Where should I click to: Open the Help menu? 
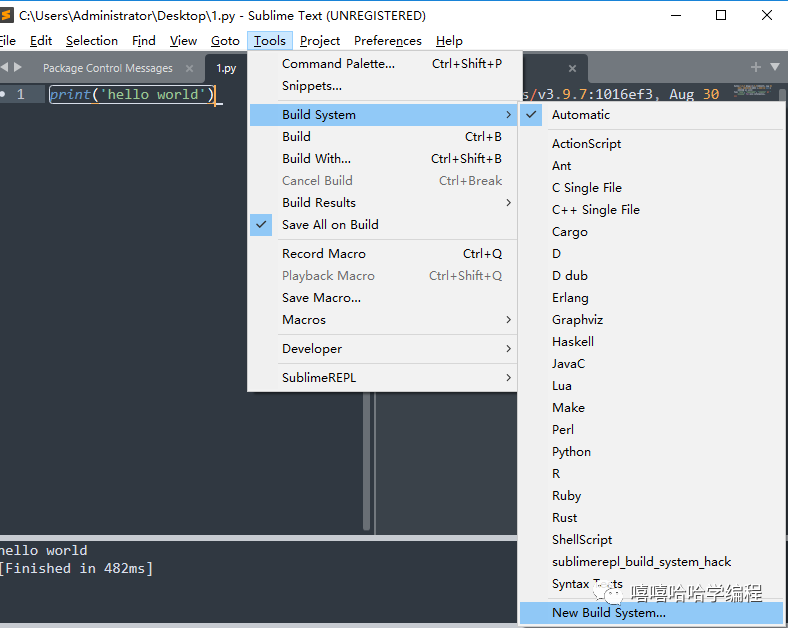[x=449, y=41]
